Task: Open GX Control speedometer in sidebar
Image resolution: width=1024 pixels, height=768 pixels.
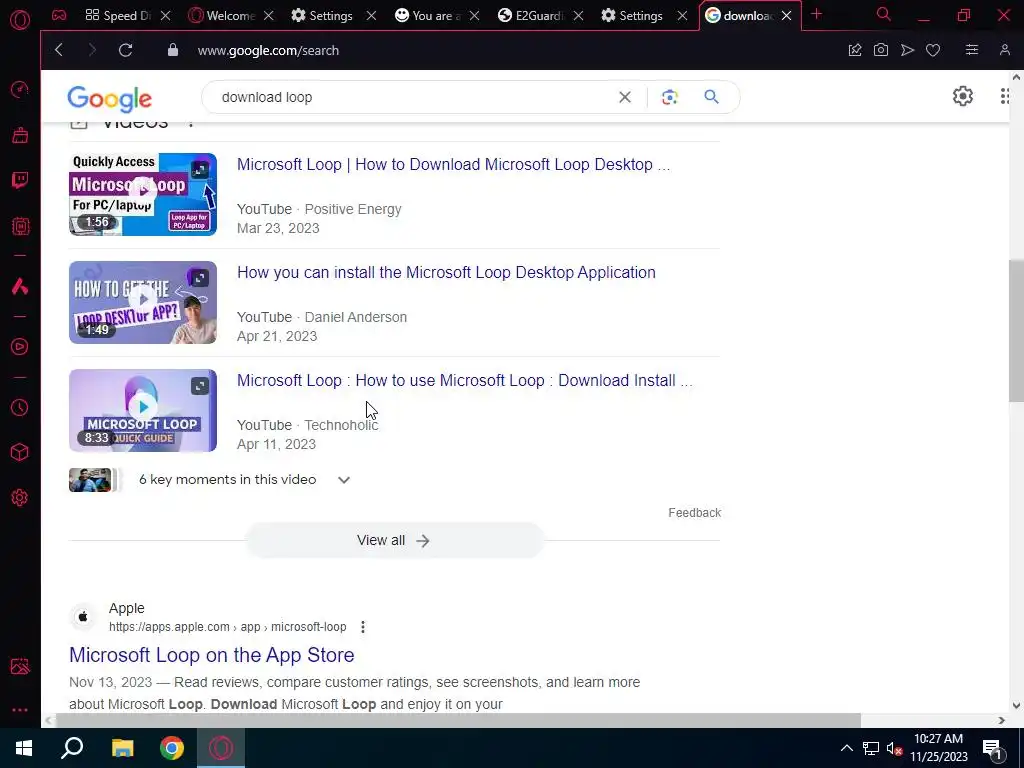Action: pos(20,89)
